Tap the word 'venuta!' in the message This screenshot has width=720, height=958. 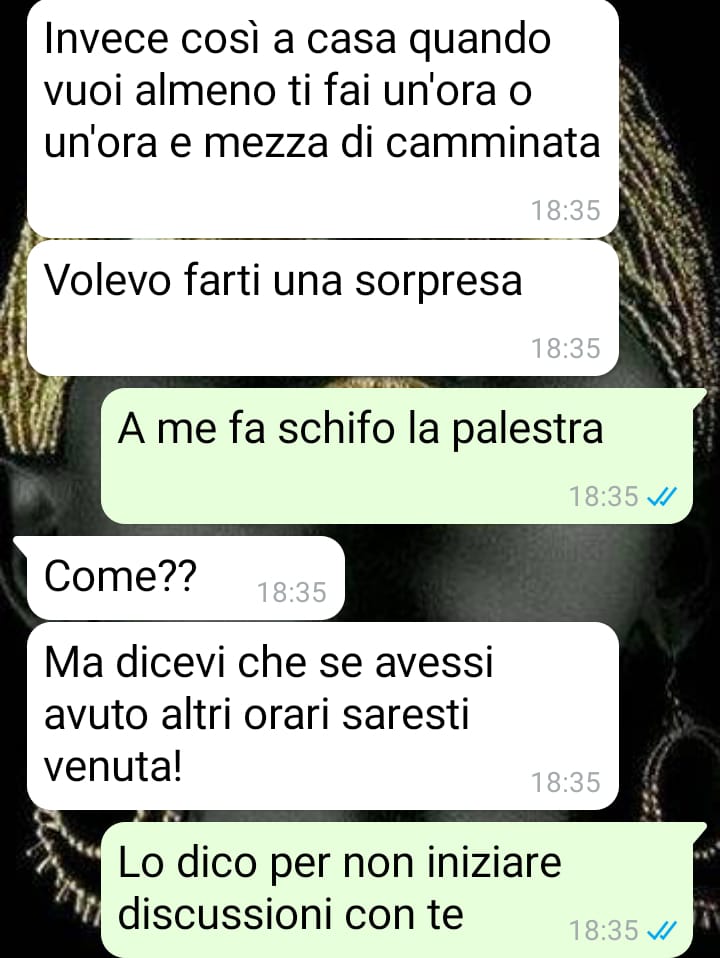pyautogui.click(x=114, y=766)
